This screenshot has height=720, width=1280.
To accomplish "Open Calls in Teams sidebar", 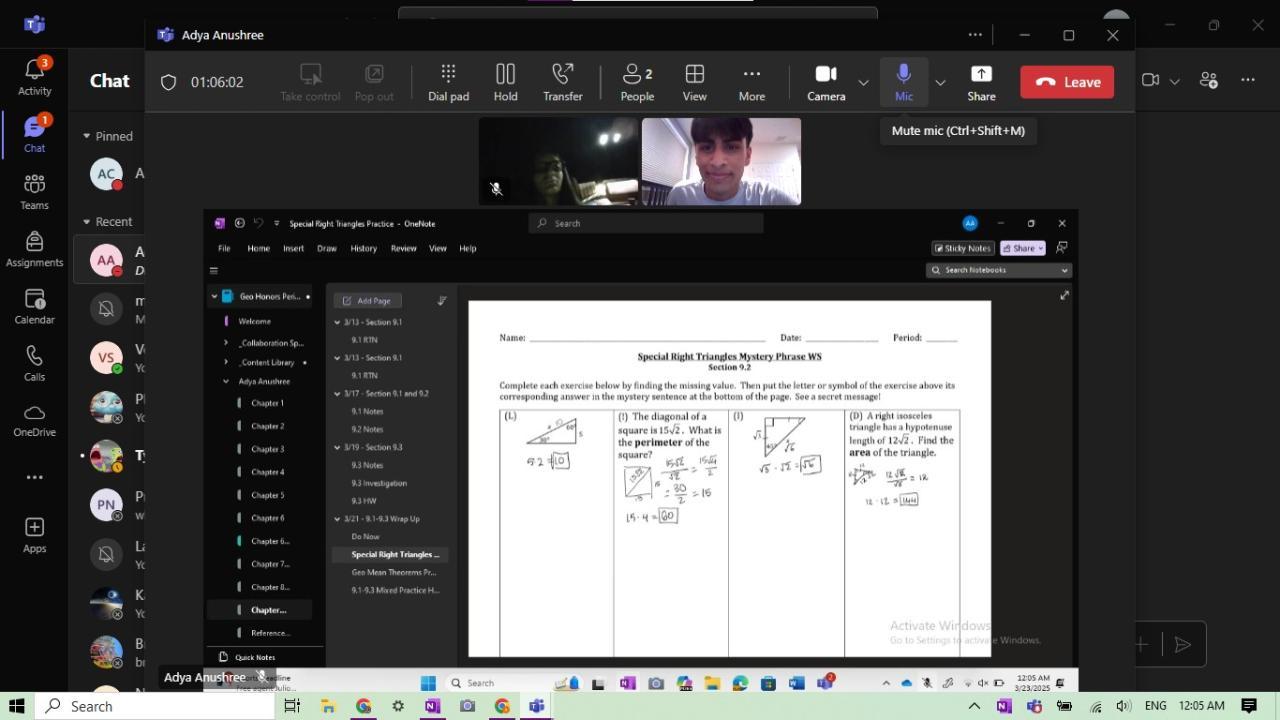I will click(34, 363).
